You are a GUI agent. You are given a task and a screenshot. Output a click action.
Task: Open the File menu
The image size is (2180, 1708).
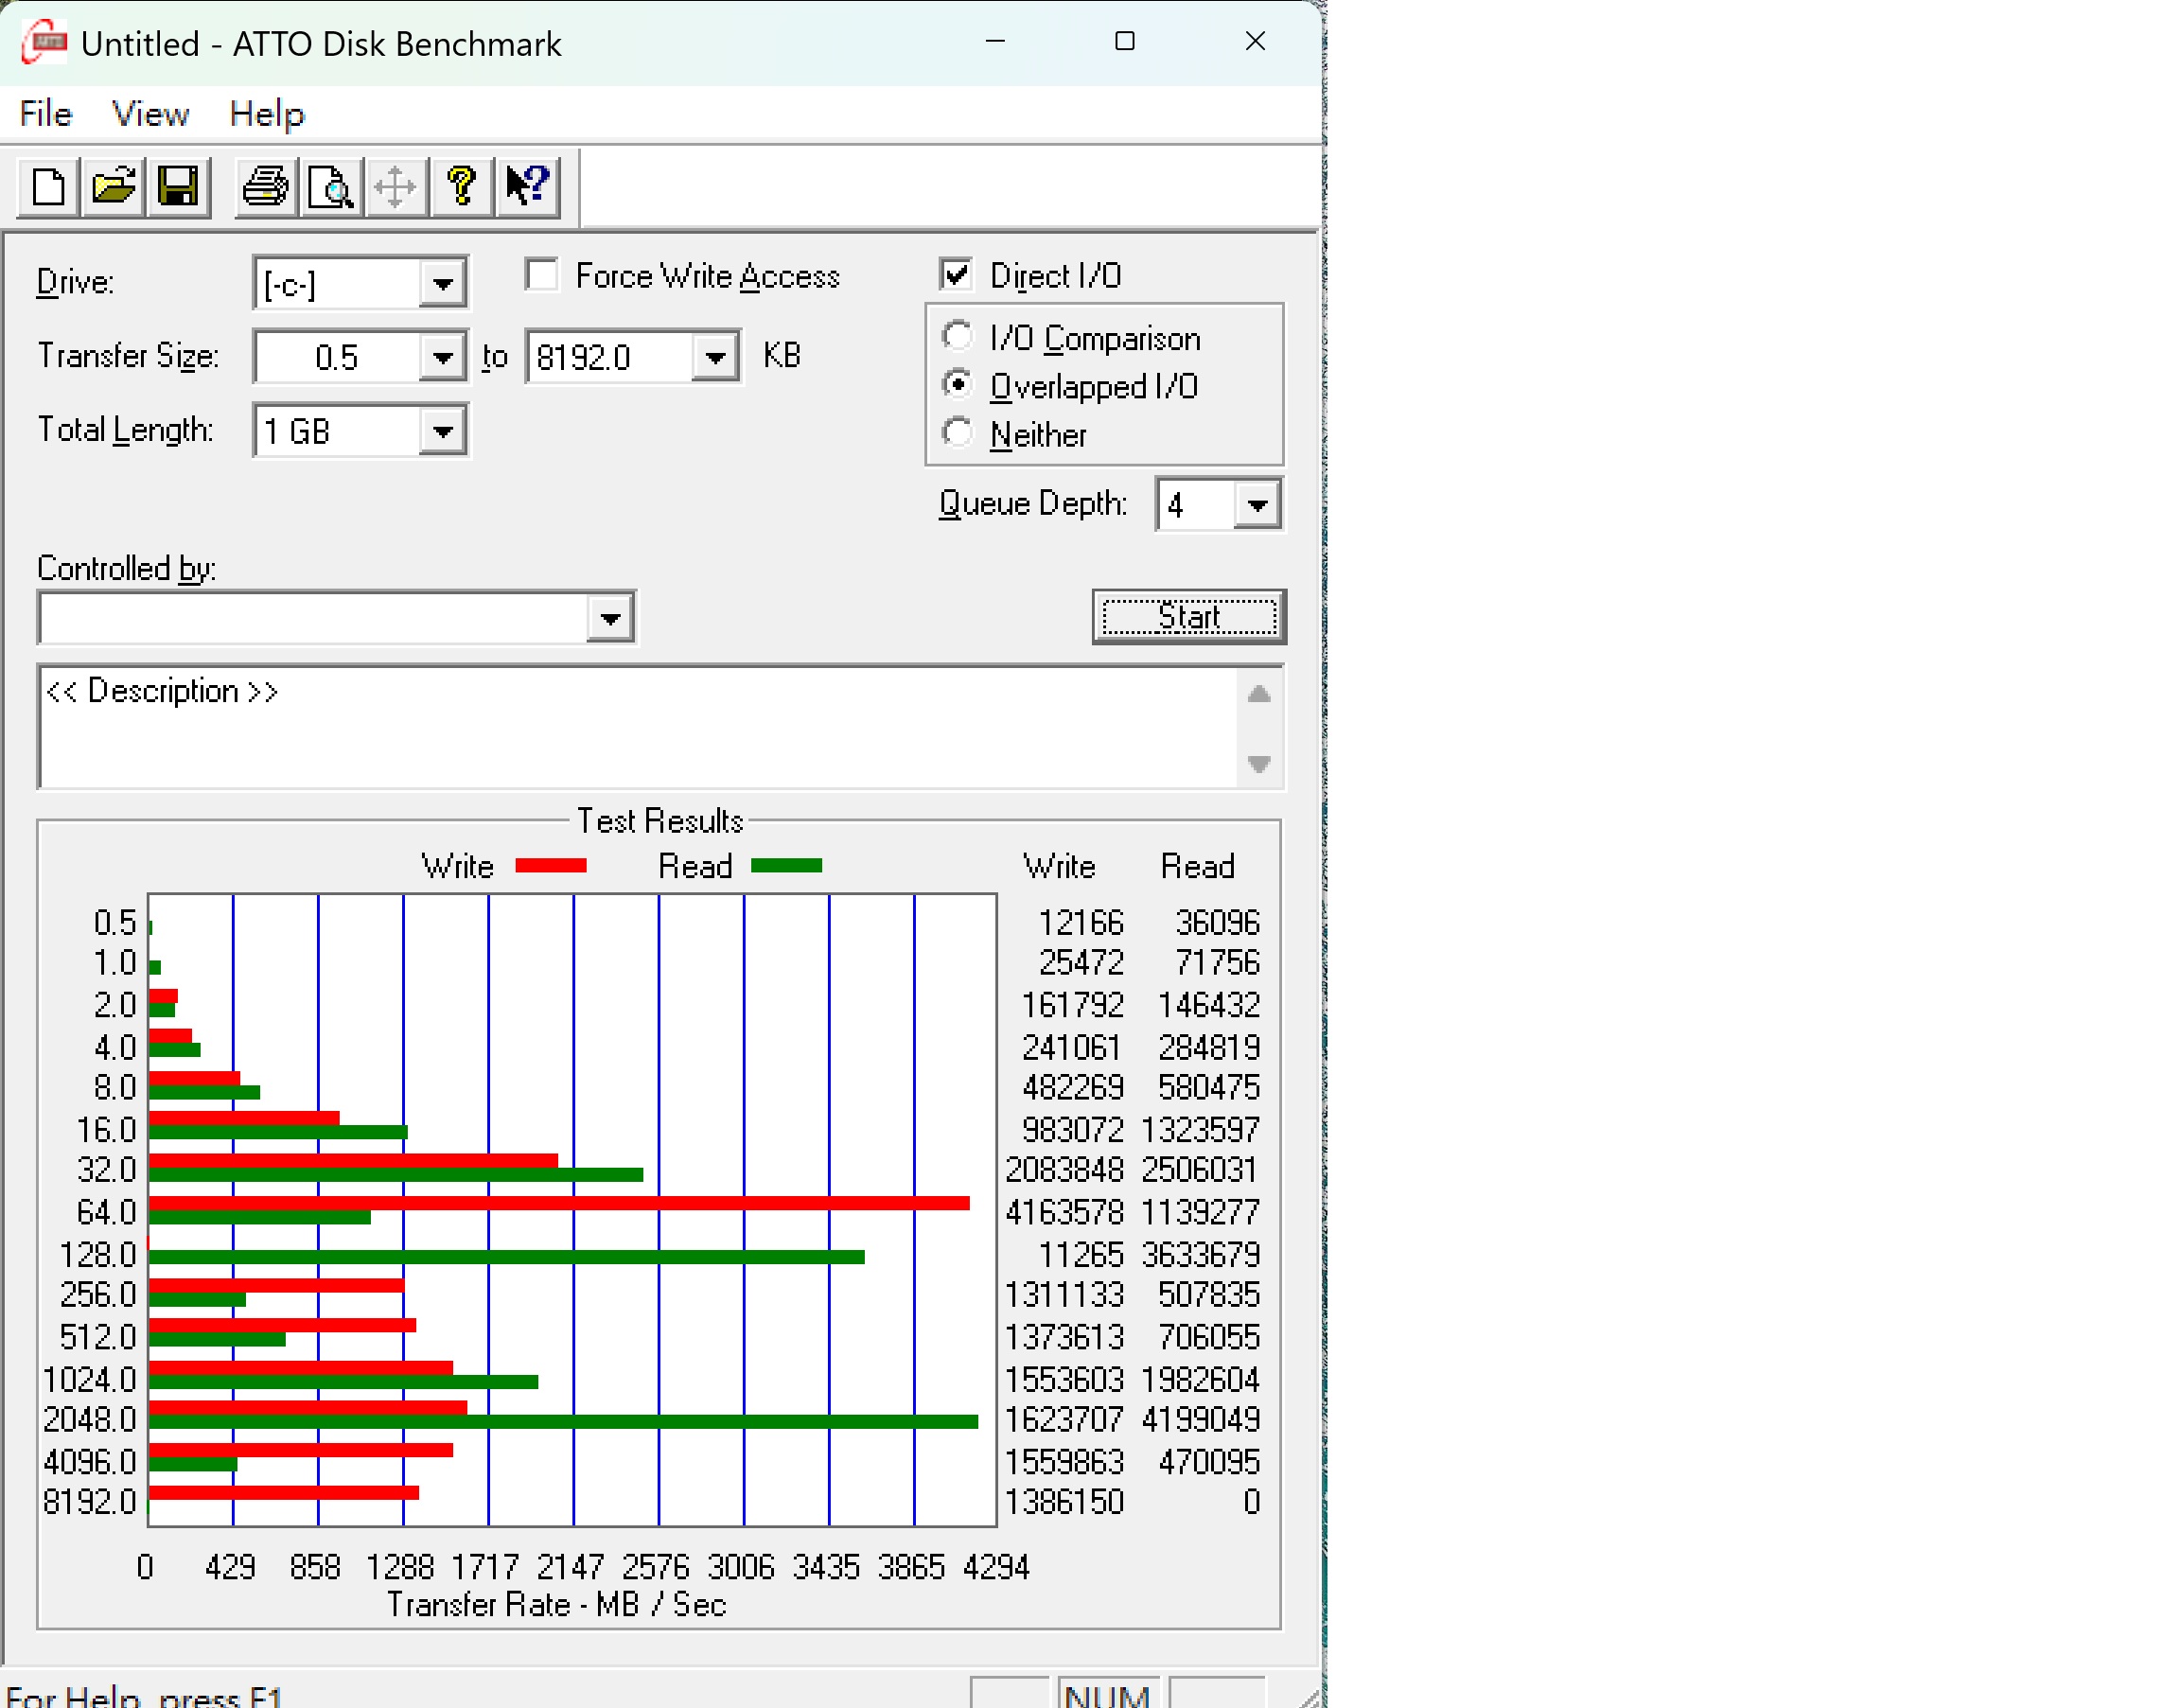pos(46,114)
